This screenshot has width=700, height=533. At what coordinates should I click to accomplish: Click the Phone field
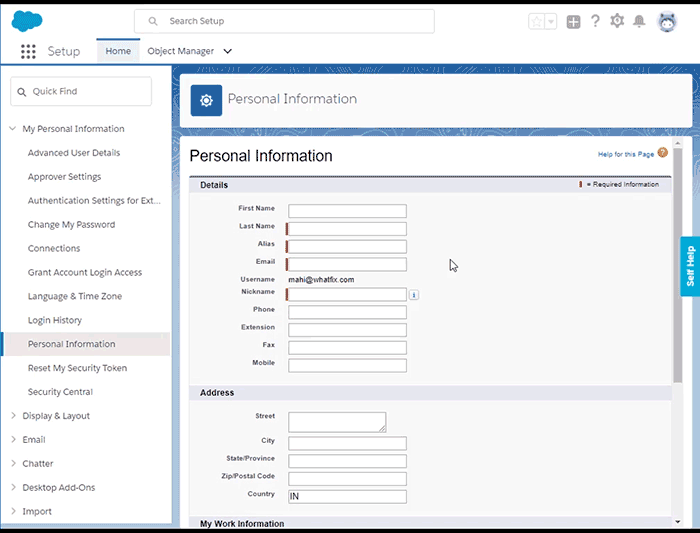pyautogui.click(x=347, y=312)
